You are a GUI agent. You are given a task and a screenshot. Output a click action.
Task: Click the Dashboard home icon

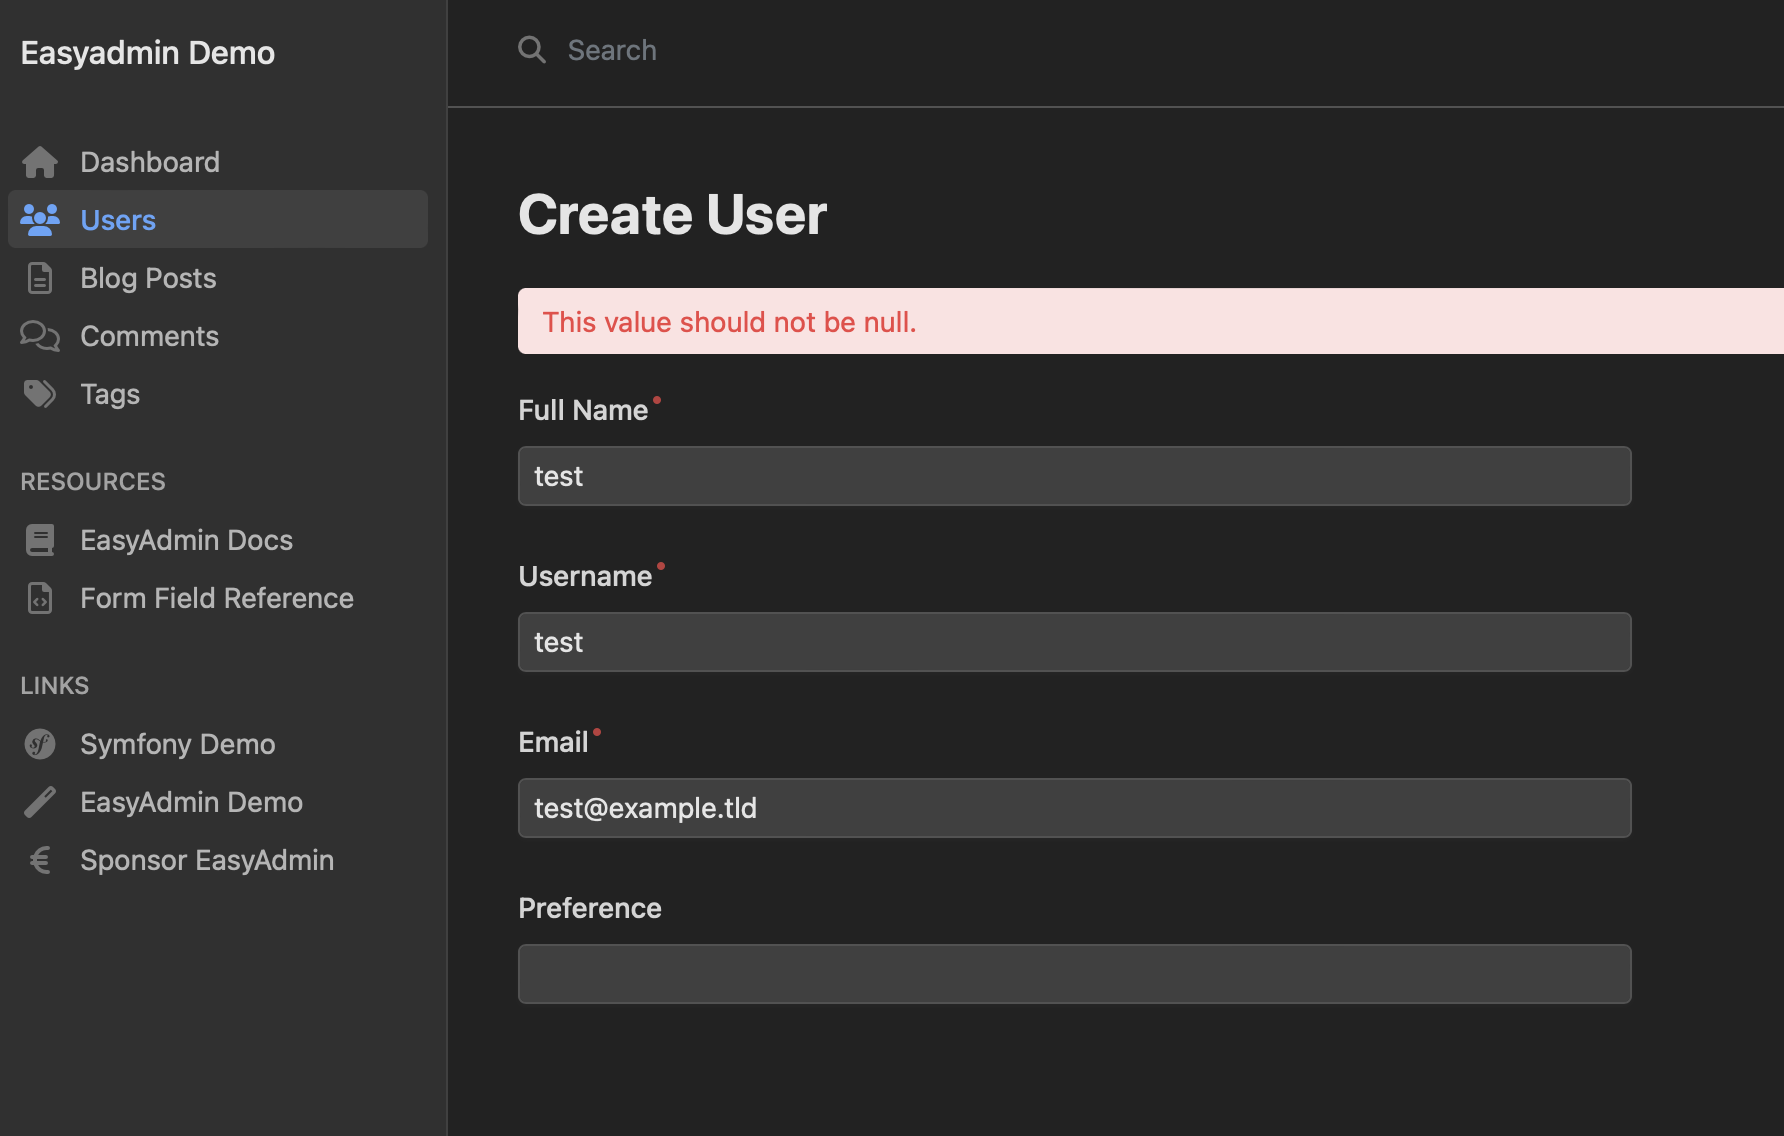40,161
